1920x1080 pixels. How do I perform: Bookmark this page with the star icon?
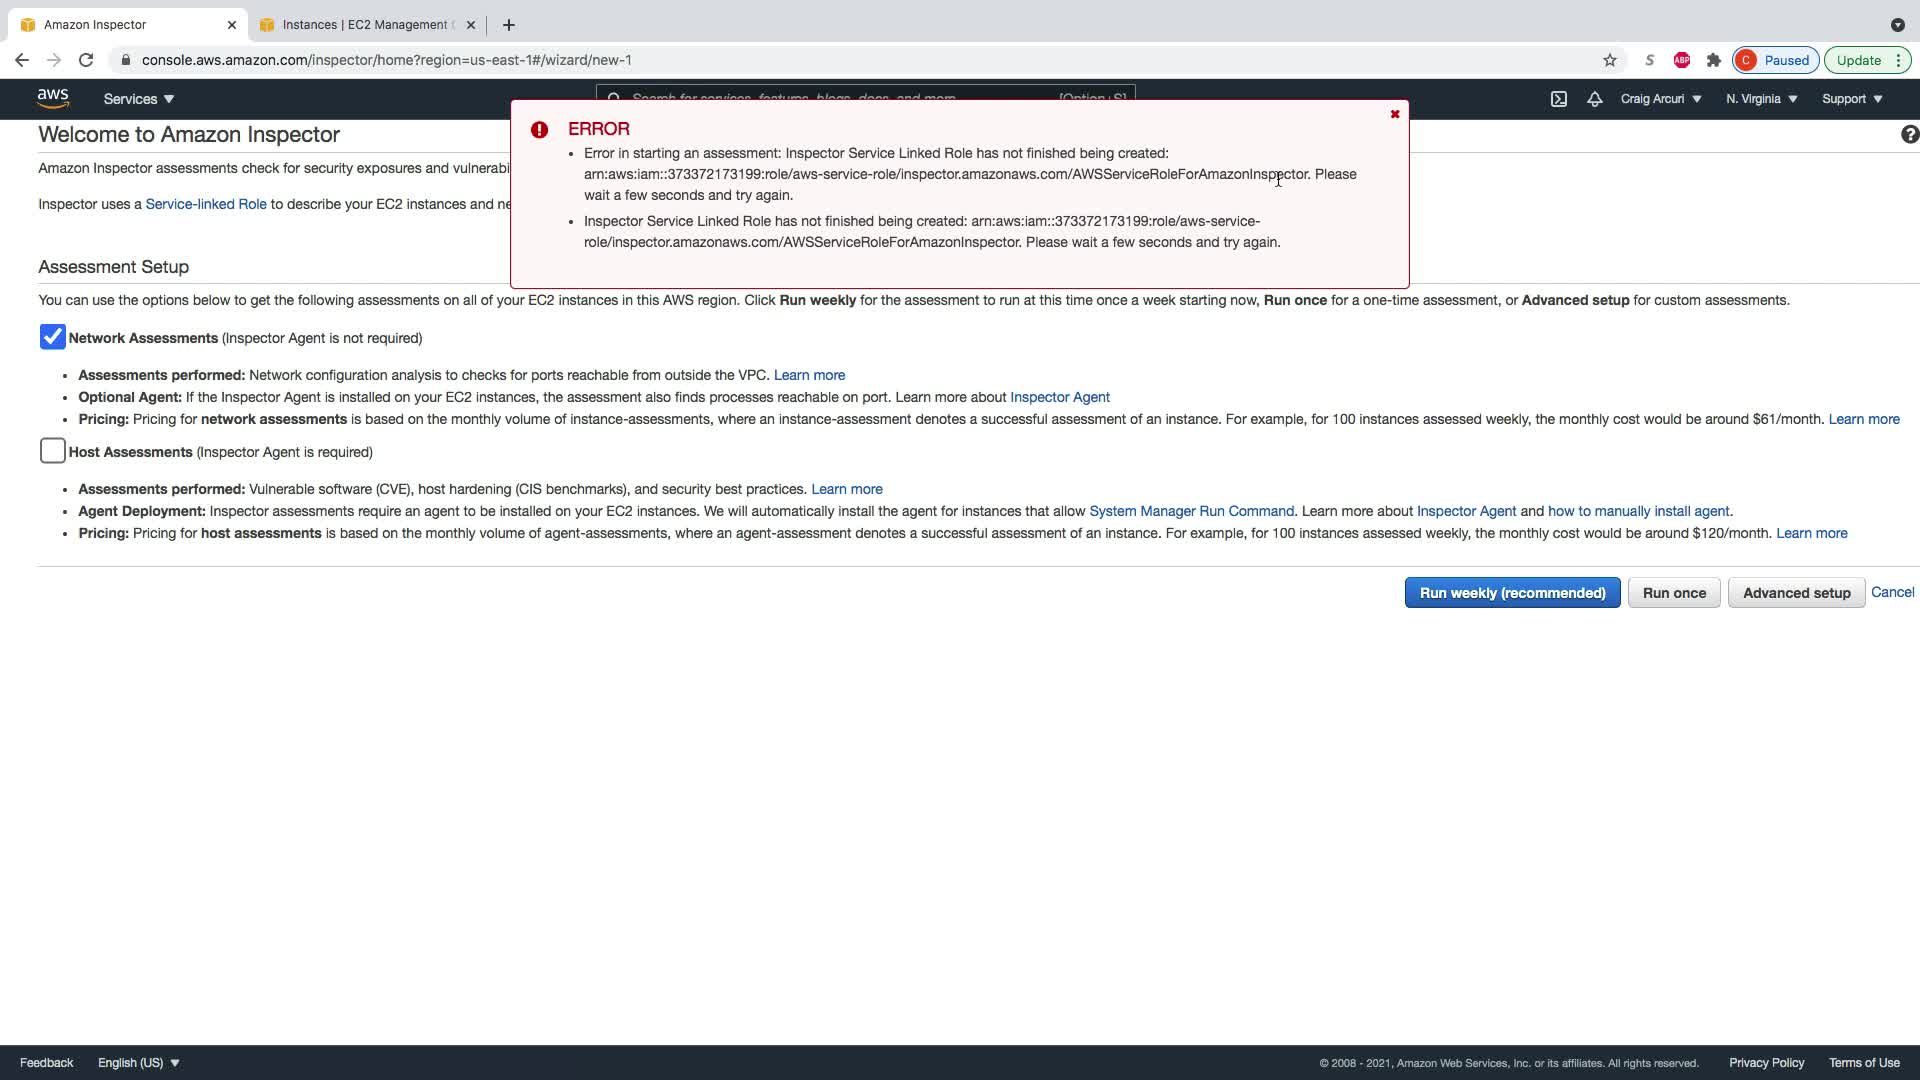coord(1610,60)
